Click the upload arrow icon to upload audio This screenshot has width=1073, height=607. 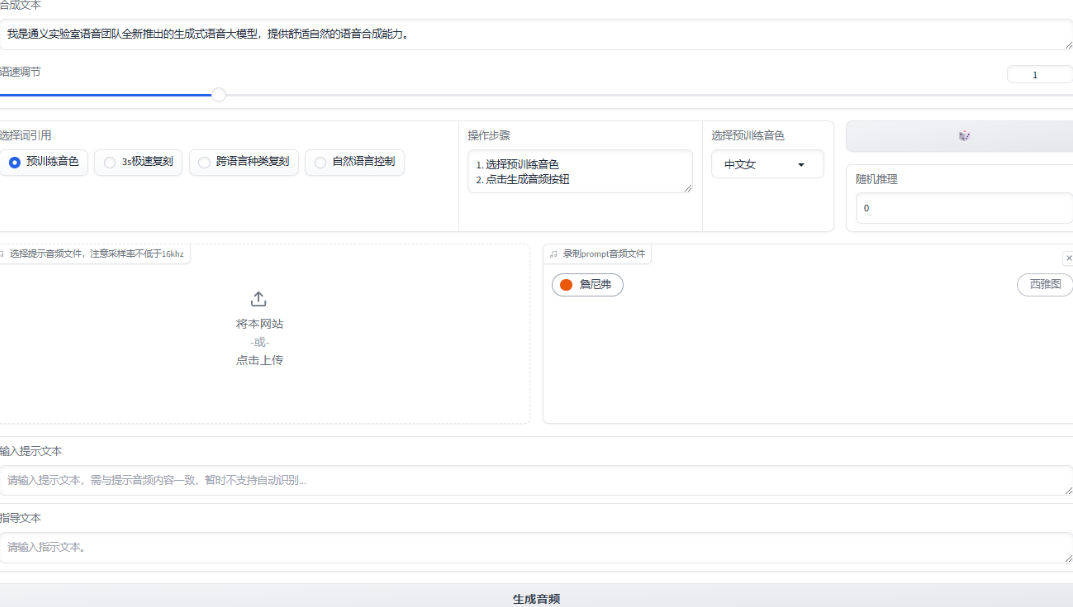pos(258,297)
